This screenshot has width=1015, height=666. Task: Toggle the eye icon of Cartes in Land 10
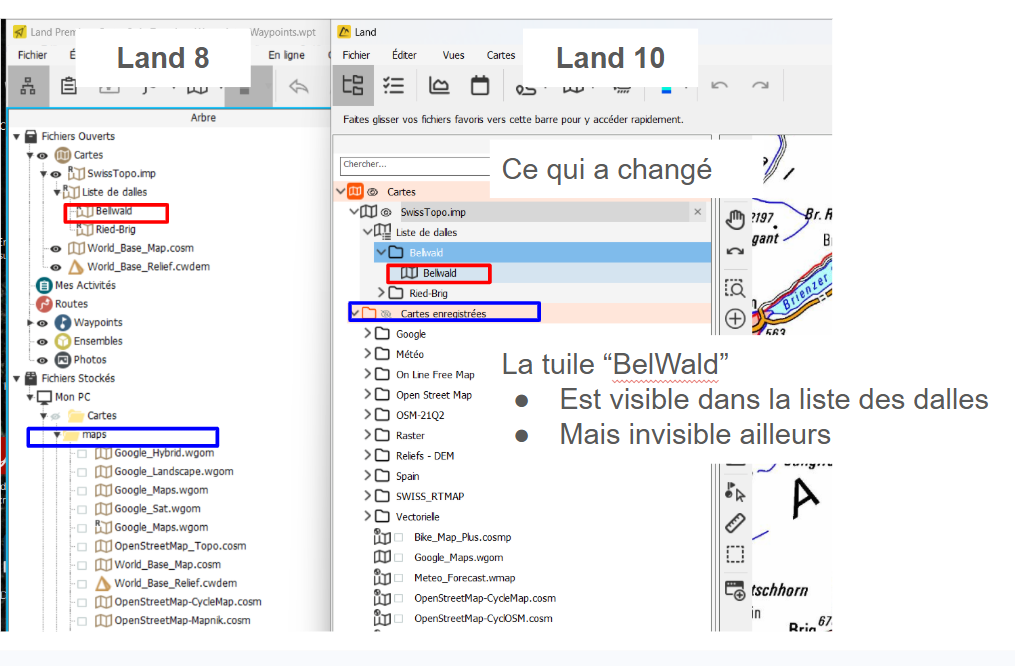click(373, 192)
